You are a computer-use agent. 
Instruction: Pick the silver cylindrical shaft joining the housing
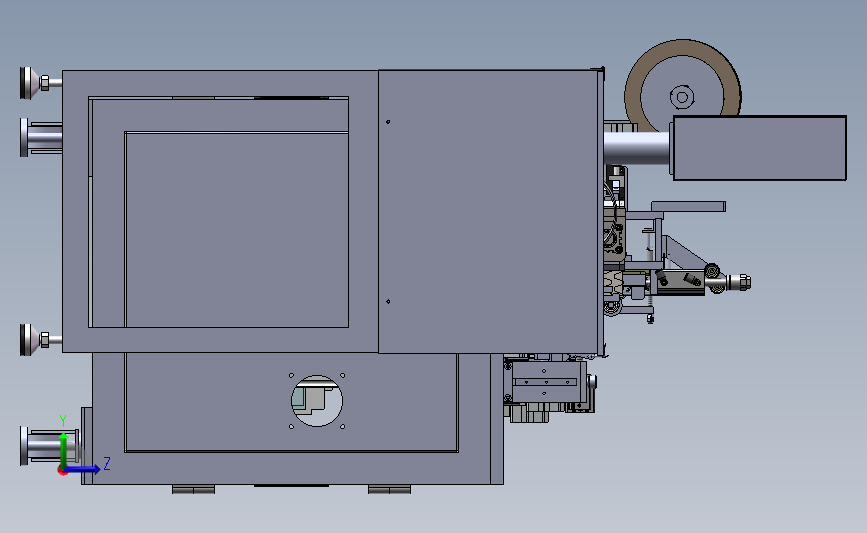[636, 148]
